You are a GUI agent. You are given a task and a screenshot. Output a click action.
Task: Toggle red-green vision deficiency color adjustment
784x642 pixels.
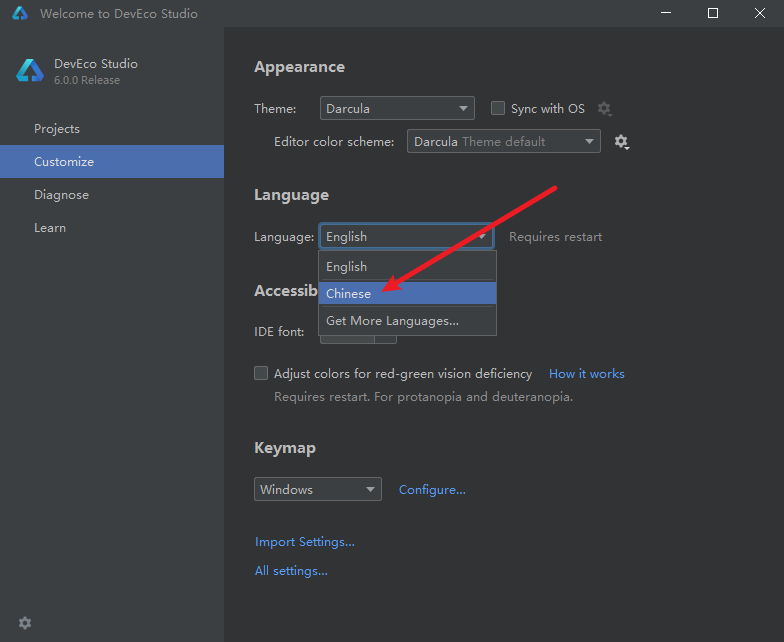click(x=261, y=373)
